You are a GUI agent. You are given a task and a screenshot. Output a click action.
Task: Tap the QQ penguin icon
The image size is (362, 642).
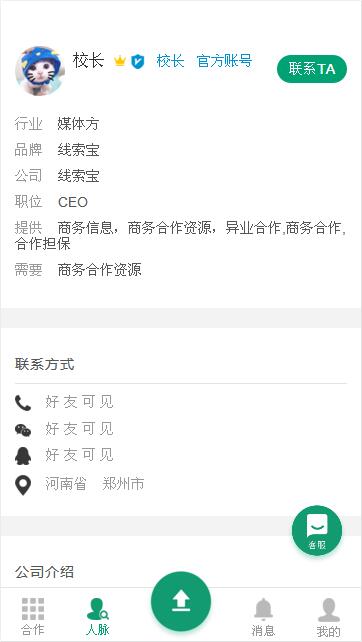23,456
